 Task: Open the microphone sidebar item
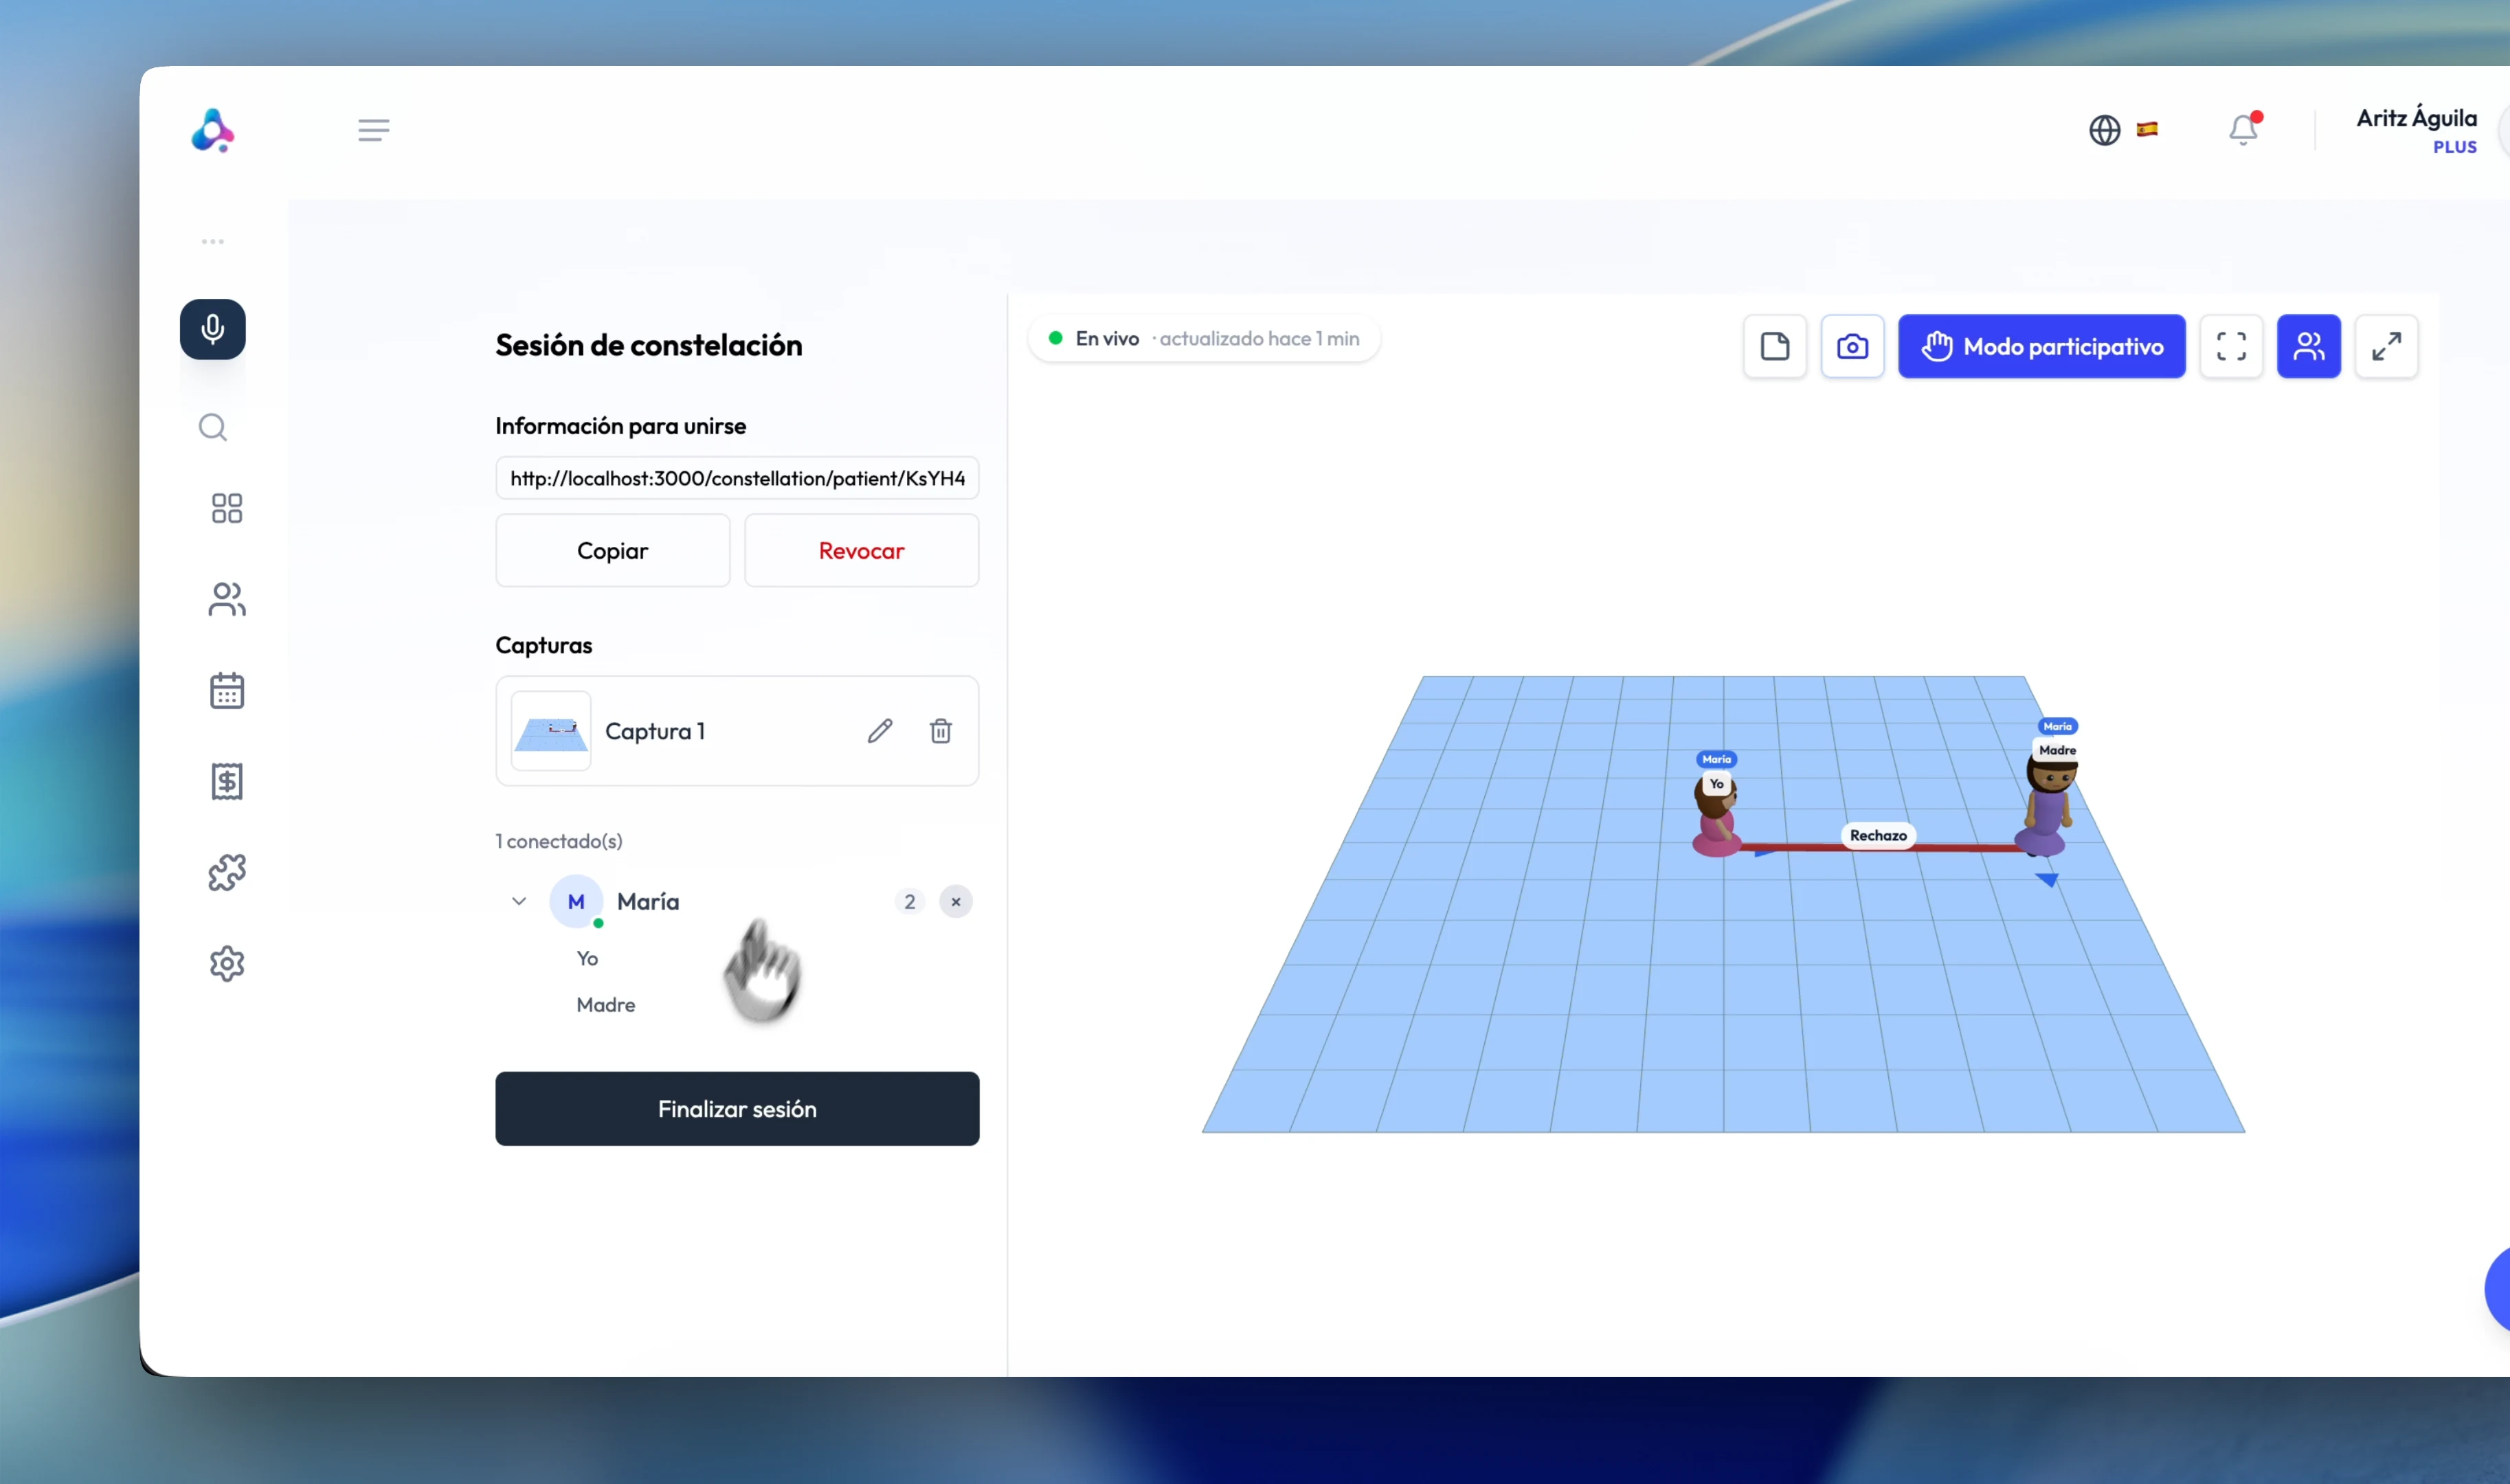(x=212, y=329)
